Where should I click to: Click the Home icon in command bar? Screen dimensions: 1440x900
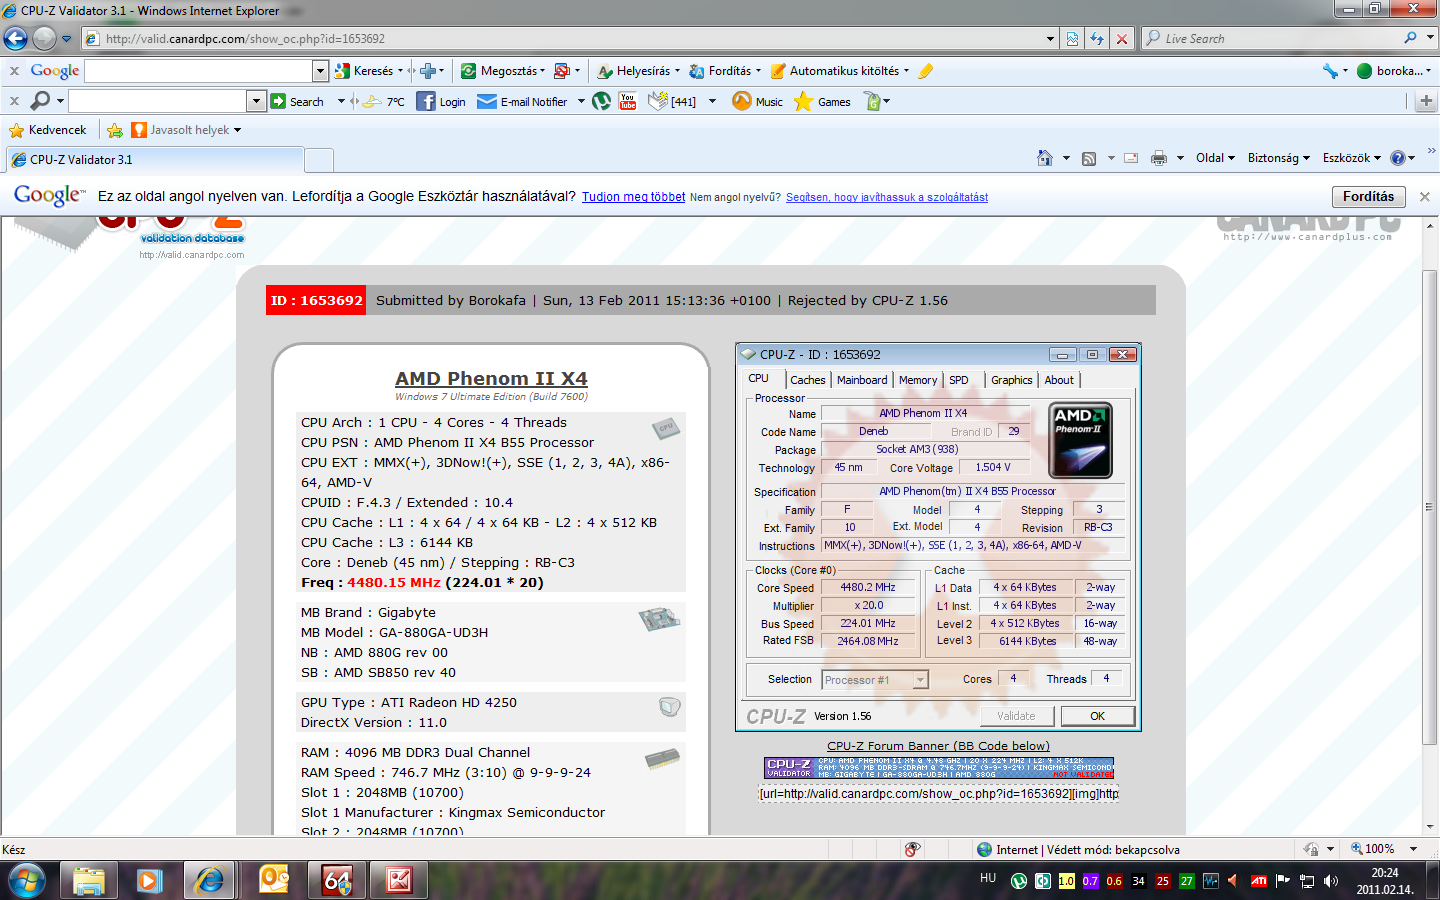[1045, 158]
